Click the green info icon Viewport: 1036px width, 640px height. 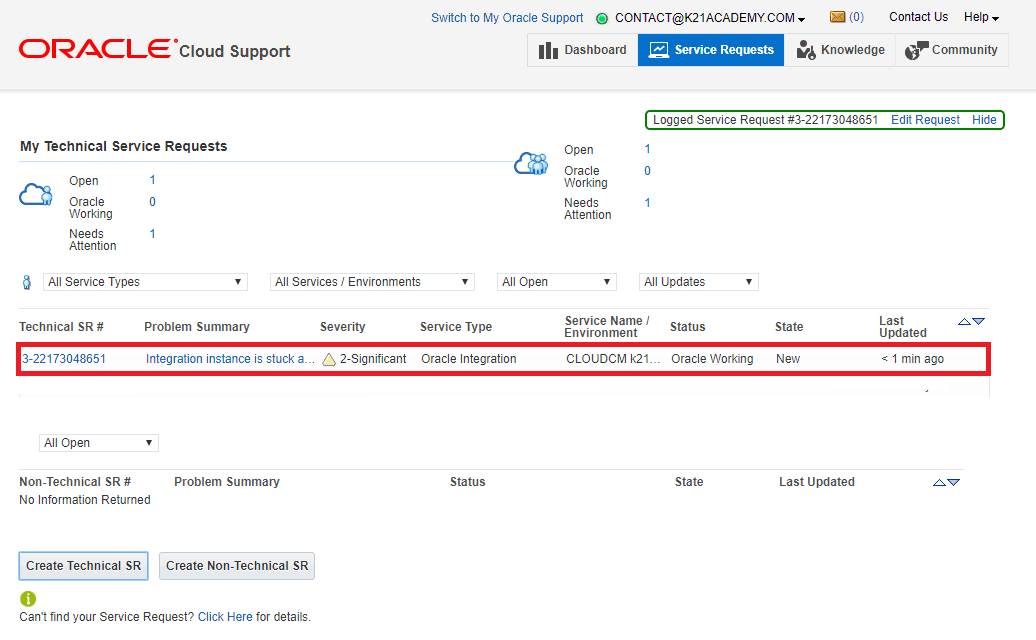tap(28, 599)
